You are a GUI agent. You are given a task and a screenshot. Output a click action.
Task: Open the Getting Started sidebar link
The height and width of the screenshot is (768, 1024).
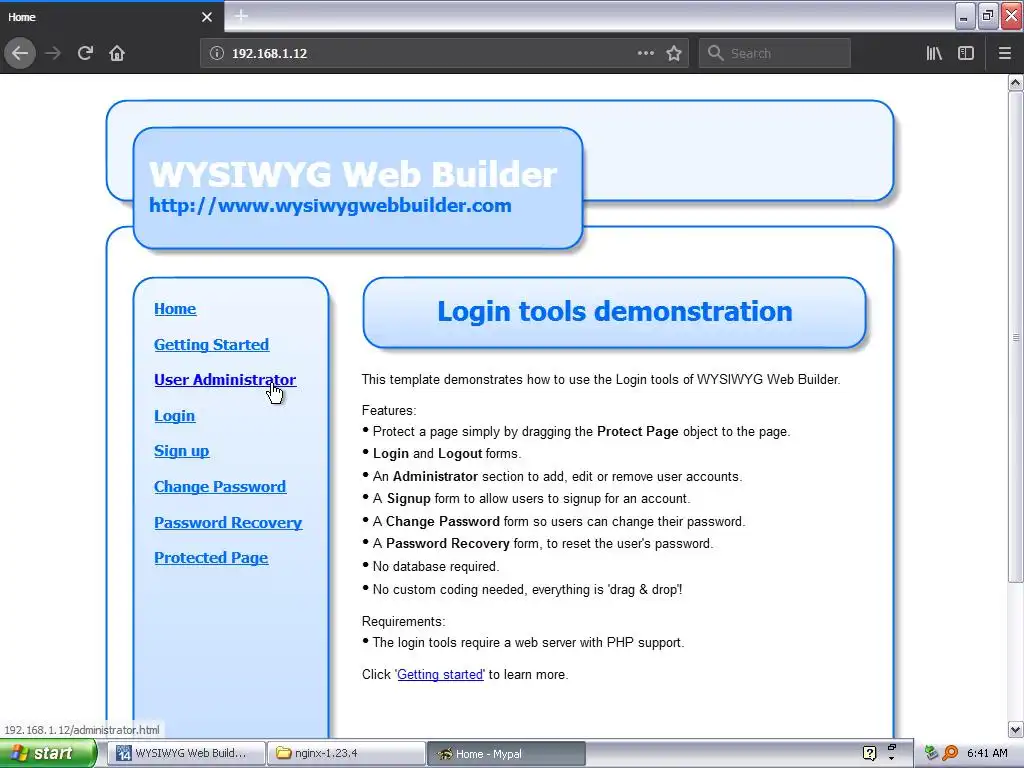point(212,344)
